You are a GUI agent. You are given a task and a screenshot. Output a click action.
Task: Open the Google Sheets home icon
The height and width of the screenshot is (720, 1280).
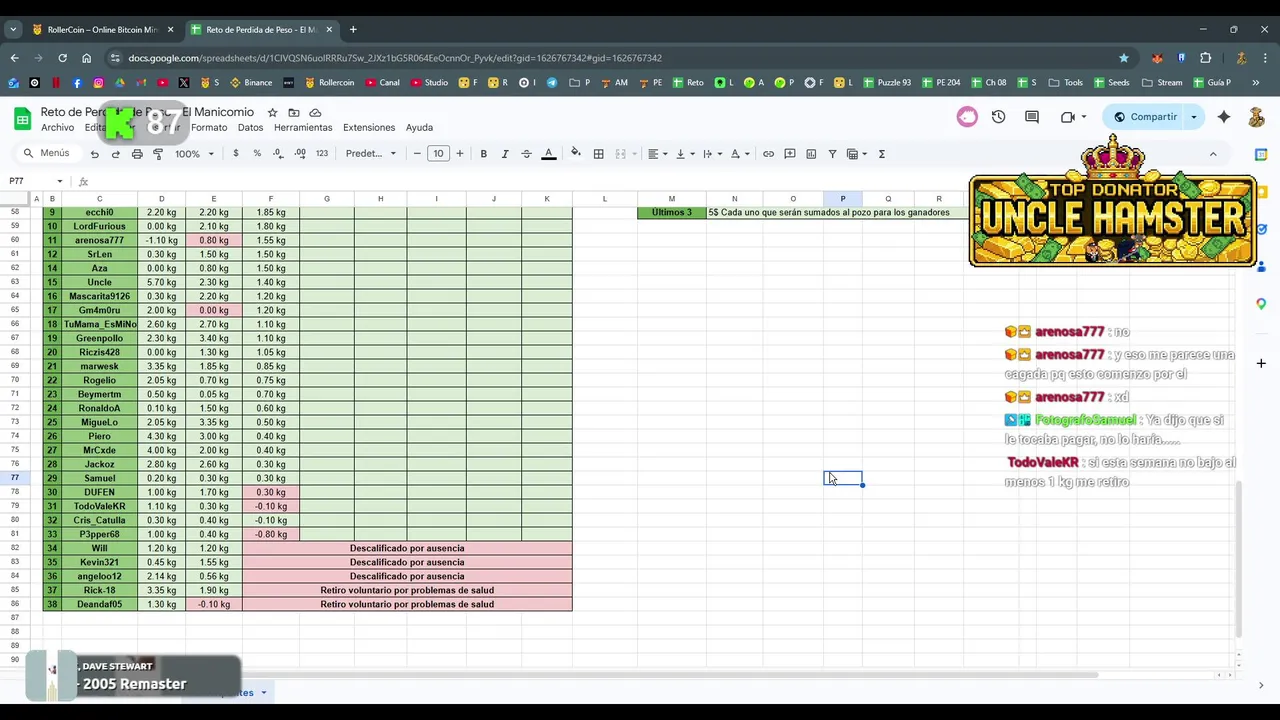click(x=22, y=120)
